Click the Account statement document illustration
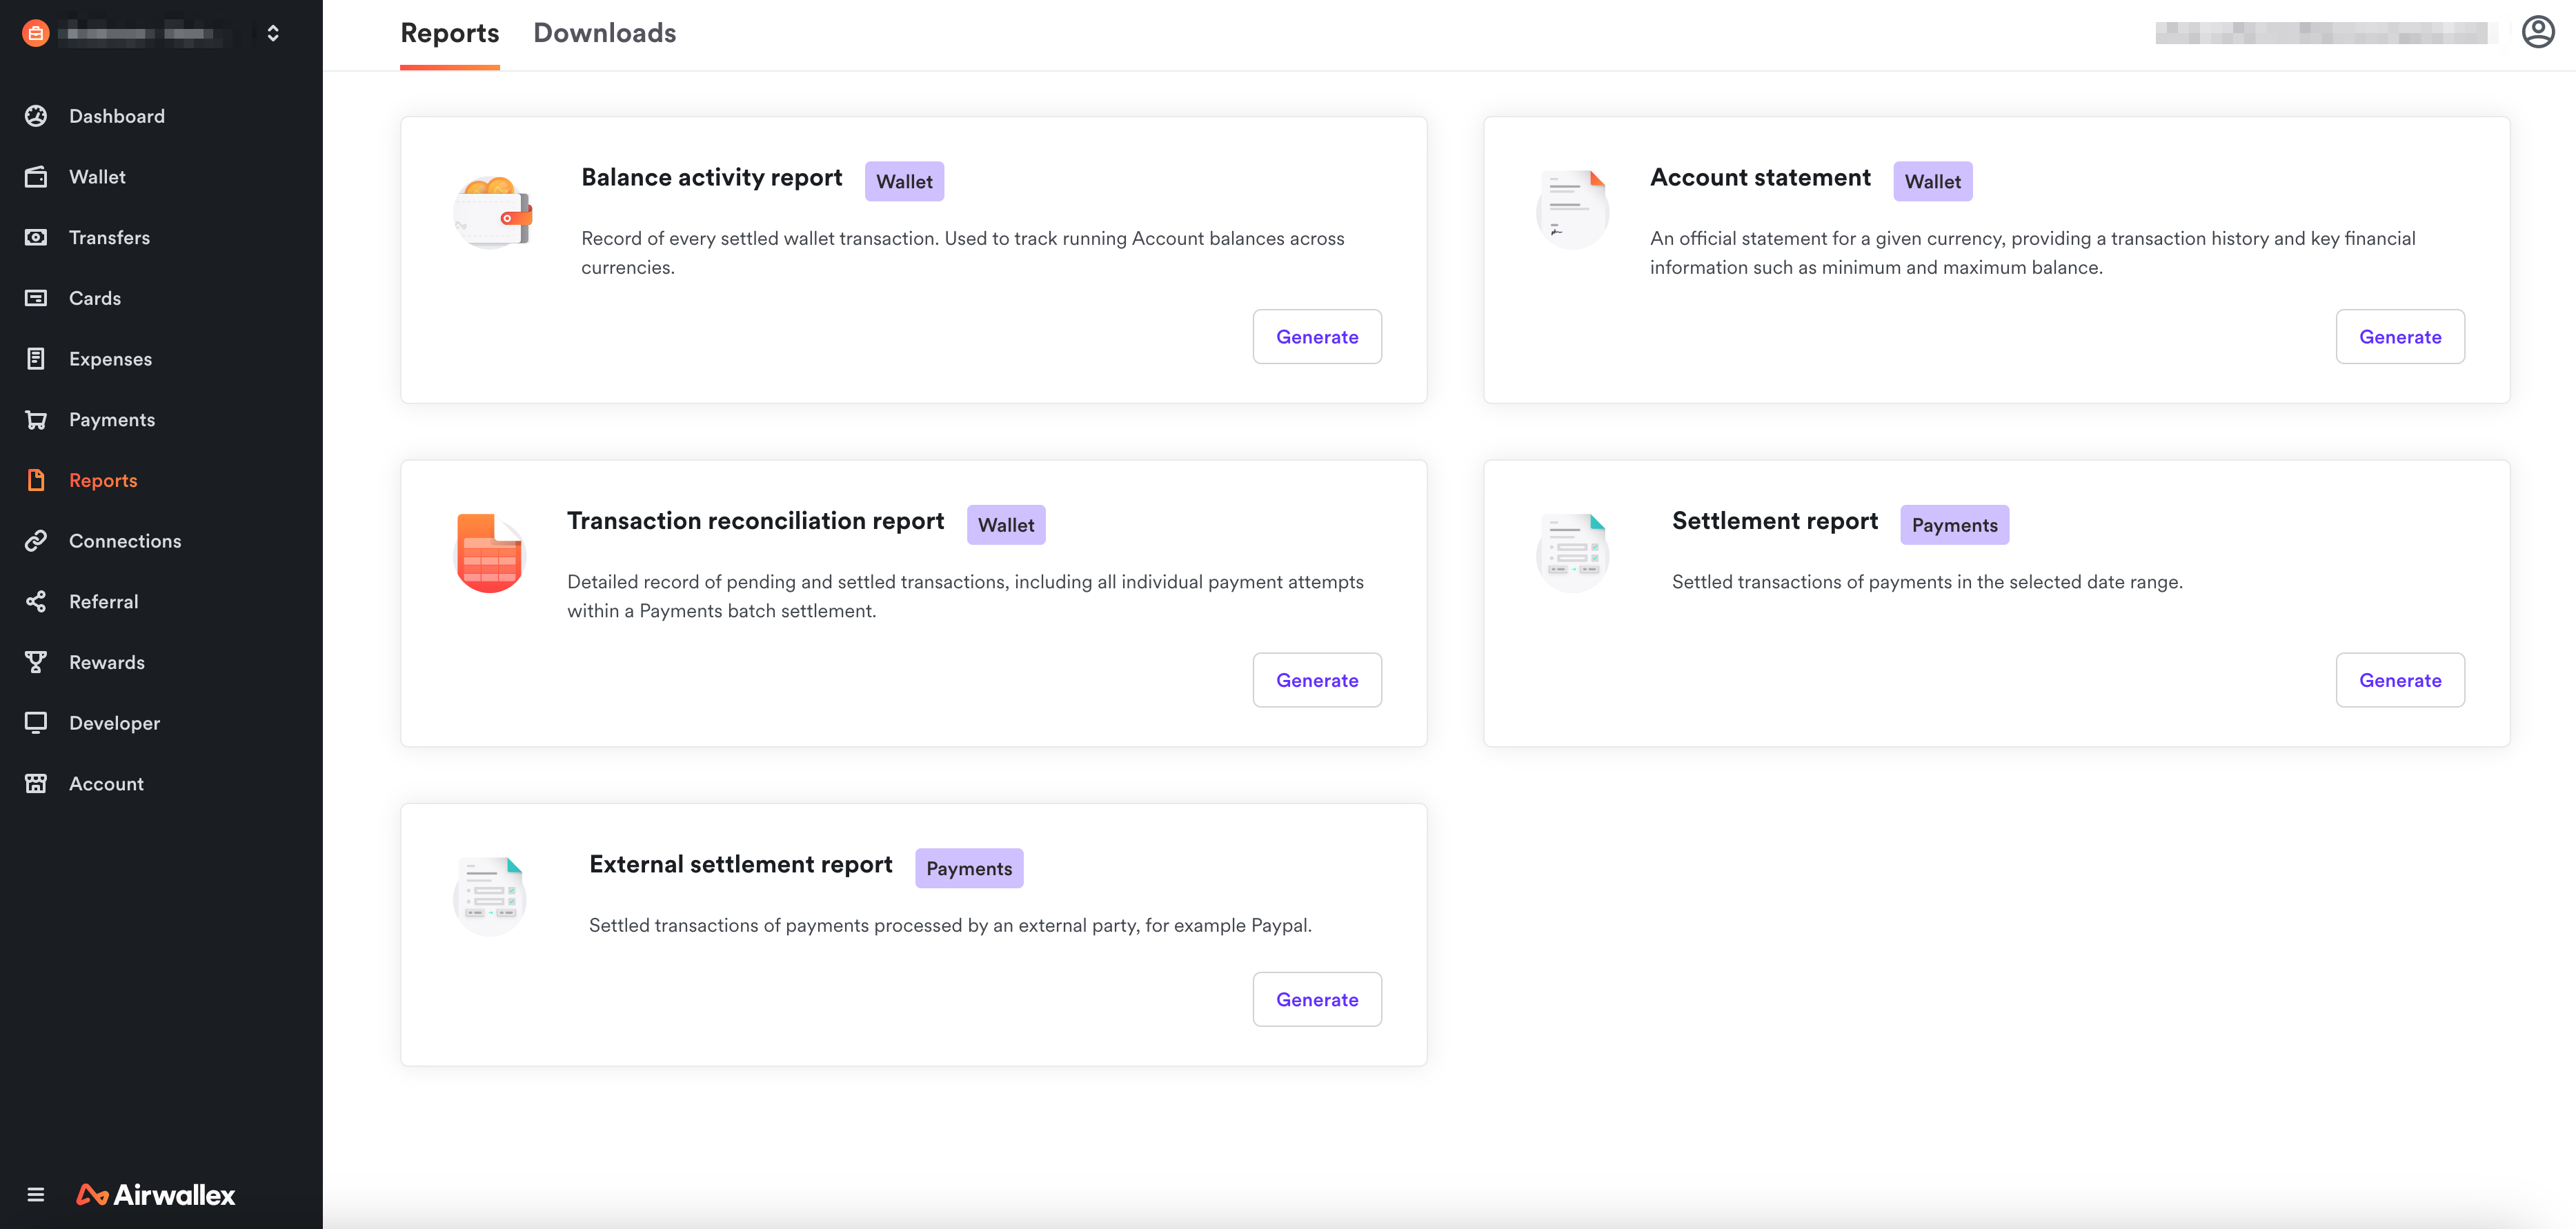 pos(1573,211)
